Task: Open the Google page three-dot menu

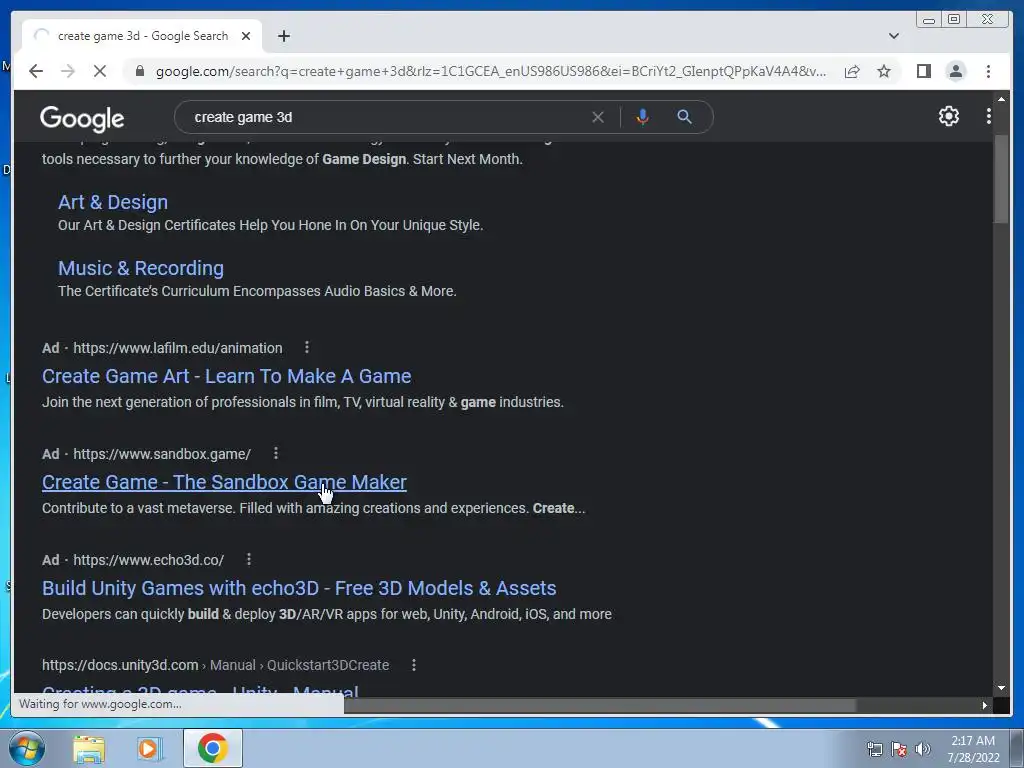Action: point(988,116)
